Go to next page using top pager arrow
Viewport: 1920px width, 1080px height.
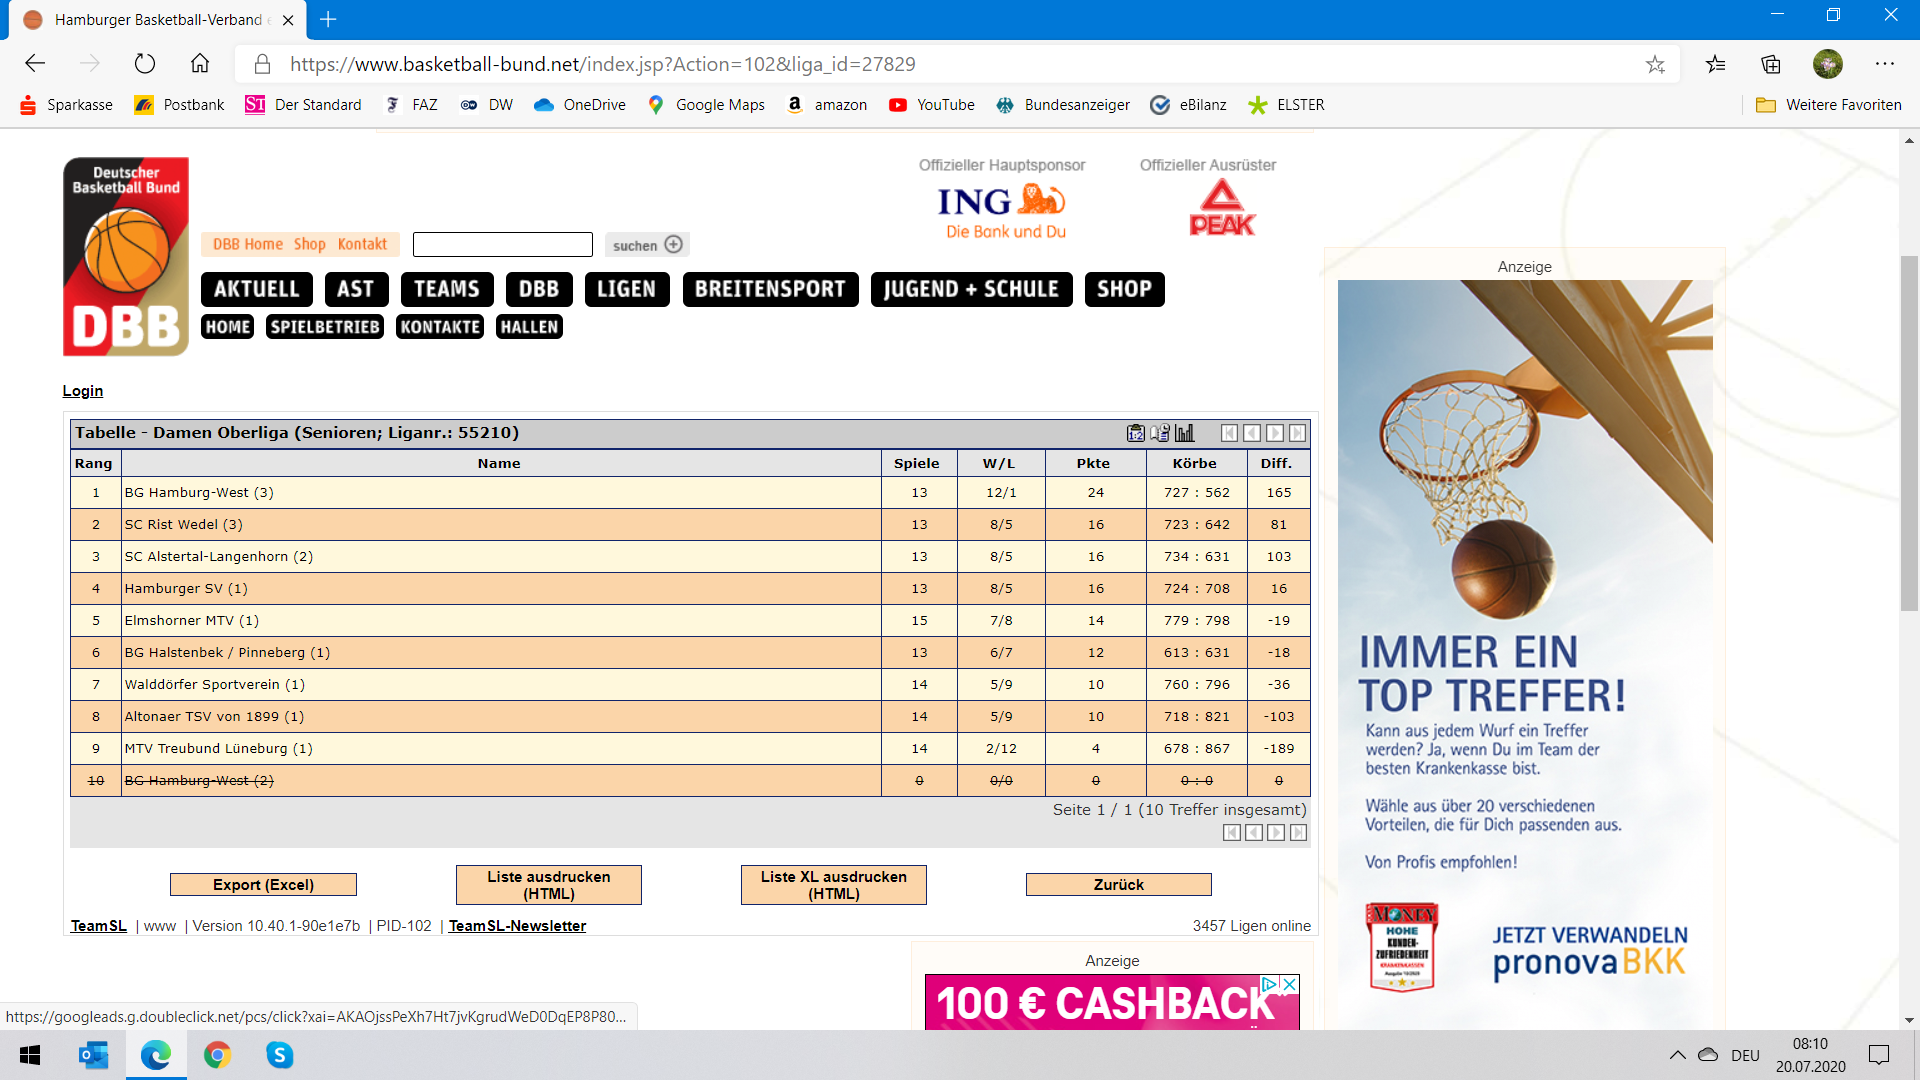tap(1275, 433)
